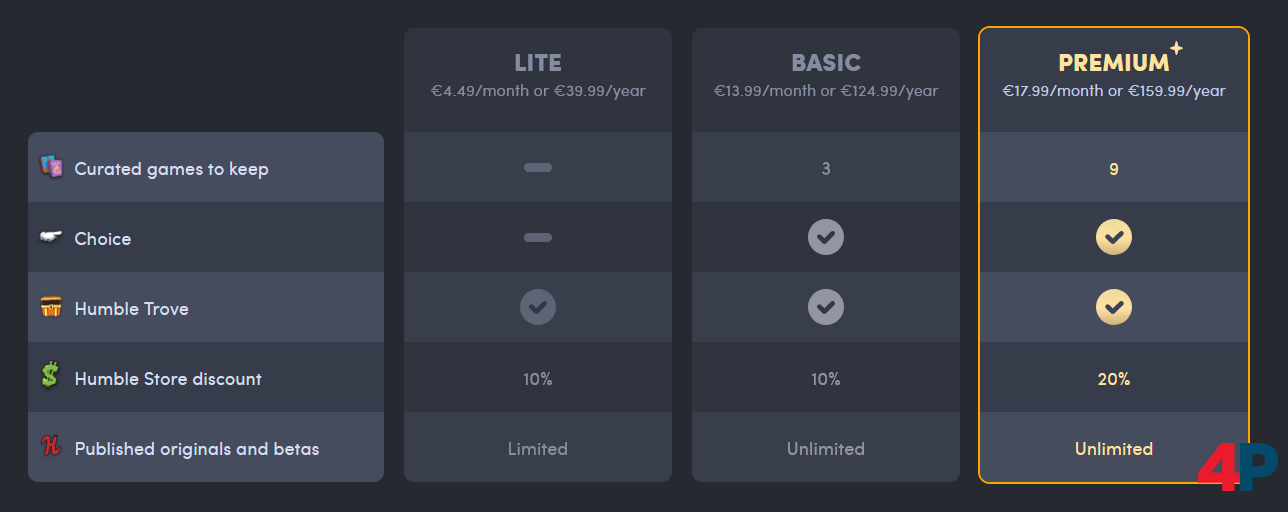Click the sparkle star next to Premium
The image size is (1288, 512).
click(x=1176, y=48)
